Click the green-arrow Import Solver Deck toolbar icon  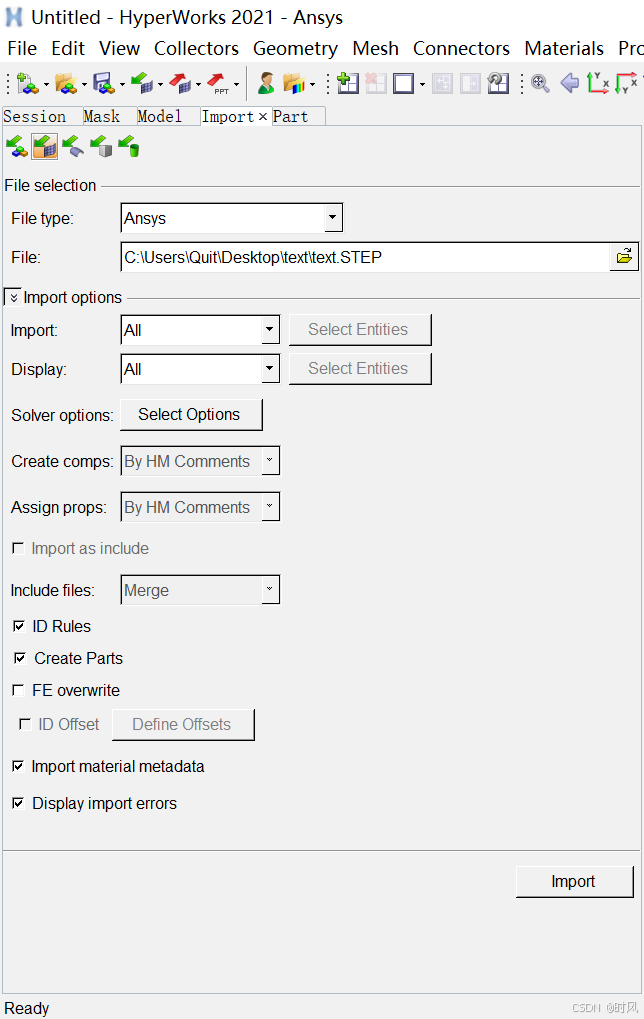pyautogui.click(x=142, y=83)
